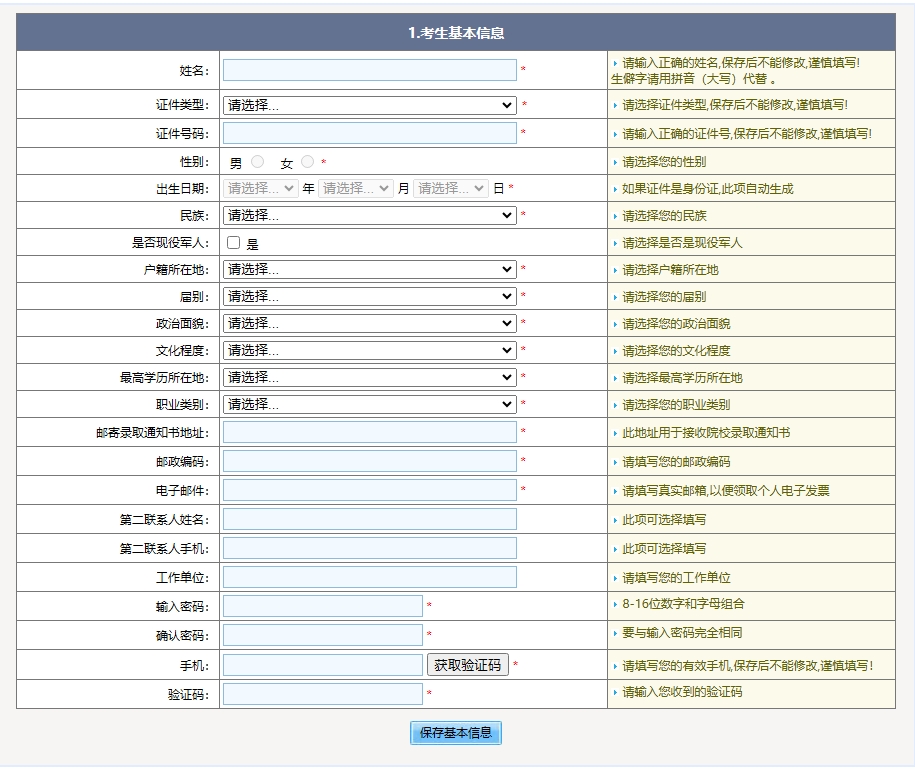Select the 女 gender radio button
This screenshot has width=915, height=769.
click(x=308, y=160)
